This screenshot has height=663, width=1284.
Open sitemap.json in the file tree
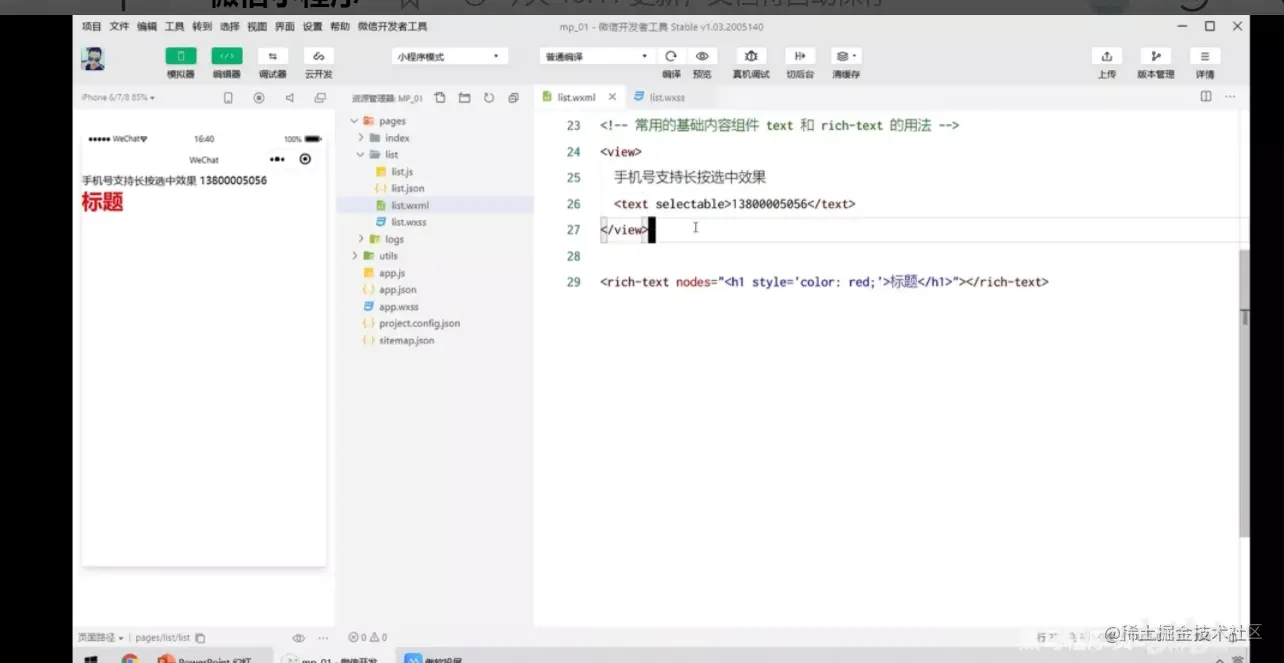406,340
